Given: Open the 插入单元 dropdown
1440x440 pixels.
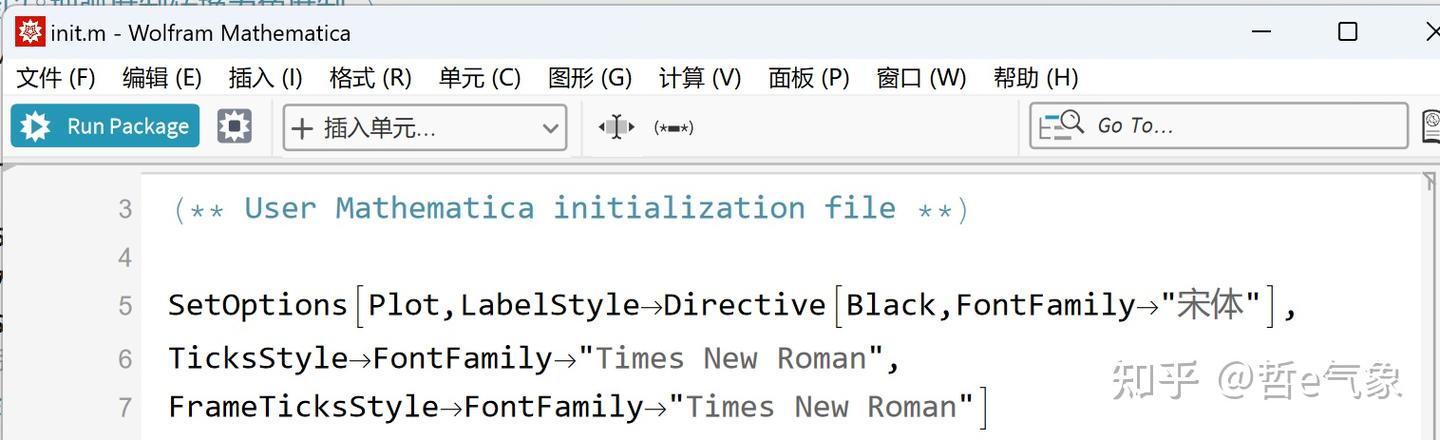Looking at the screenshot, I should click(424, 128).
